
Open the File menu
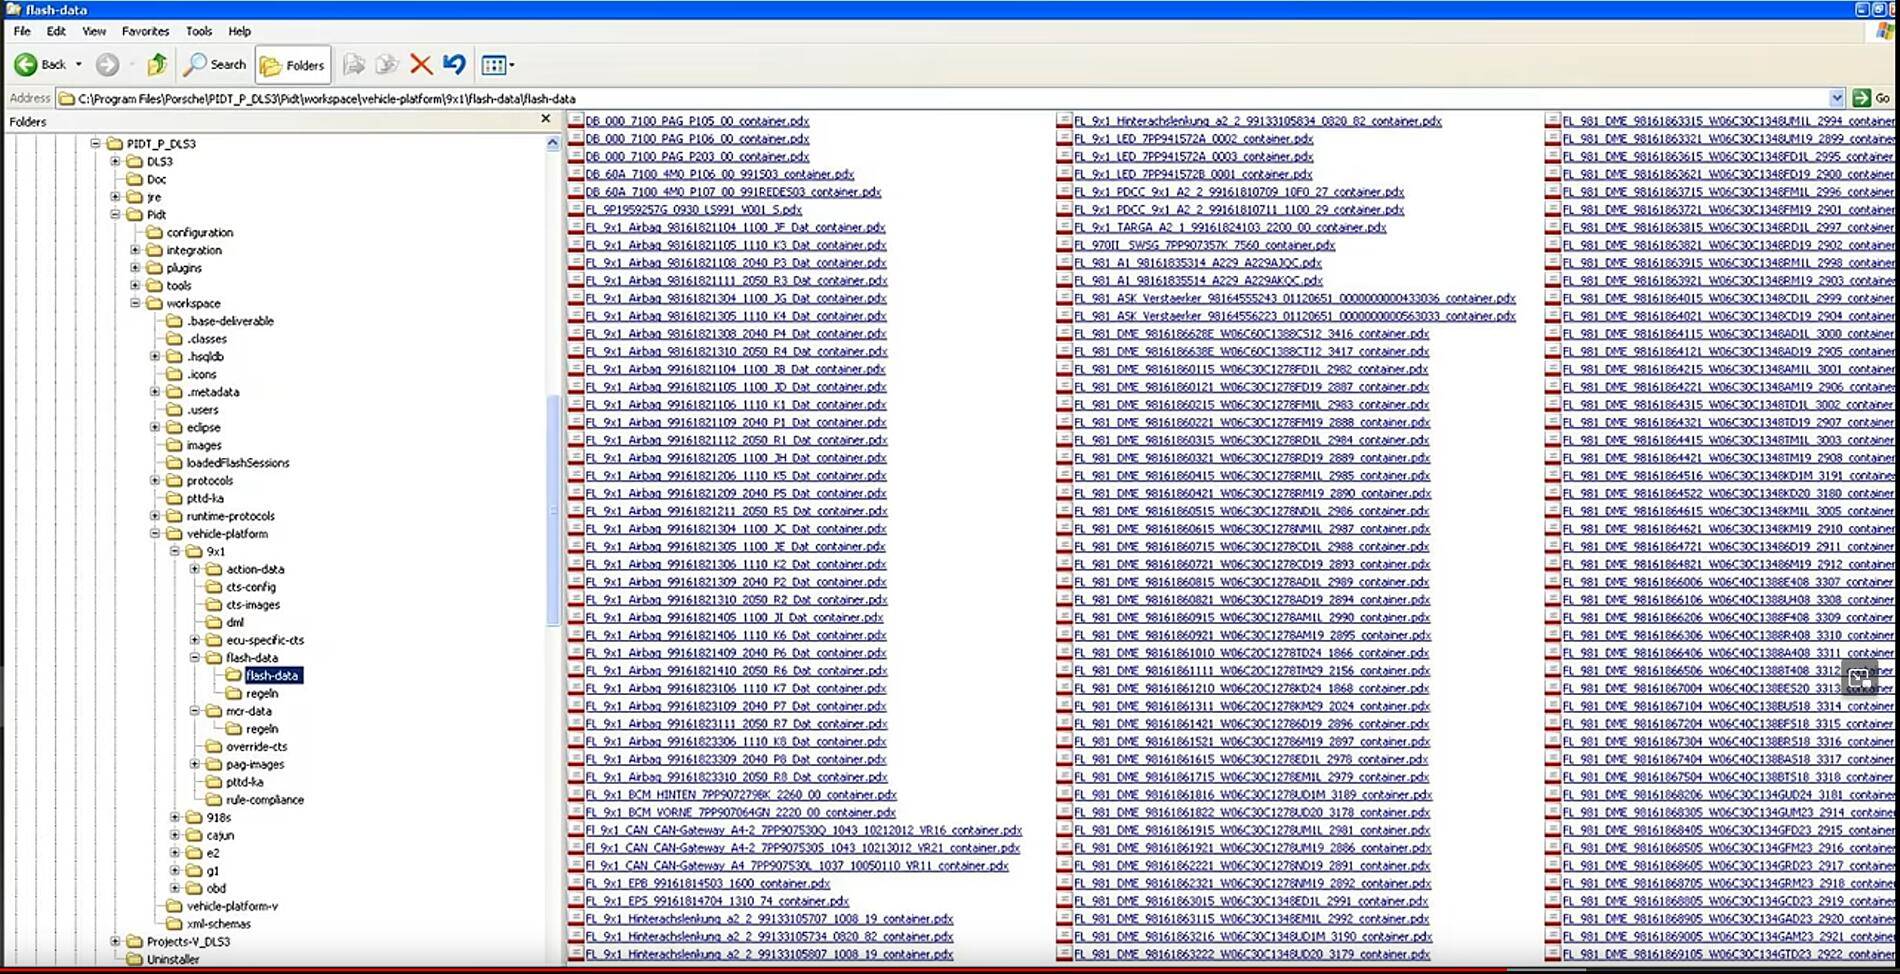click(22, 31)
